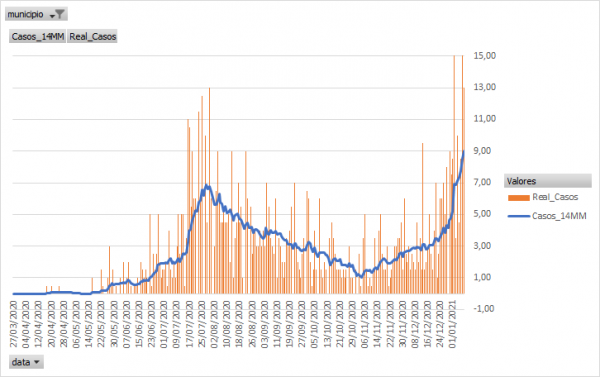Screen dimensions: 600x377
Task: Click the Casos_14MM field button
Action: [38, 37]
